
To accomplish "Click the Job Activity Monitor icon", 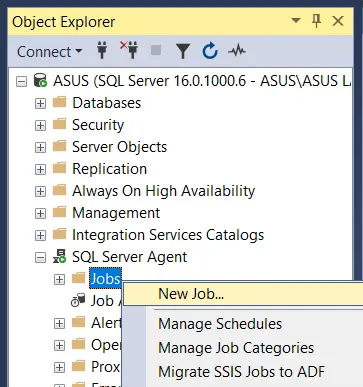I will pyautogui.click(x=78, y=300).
